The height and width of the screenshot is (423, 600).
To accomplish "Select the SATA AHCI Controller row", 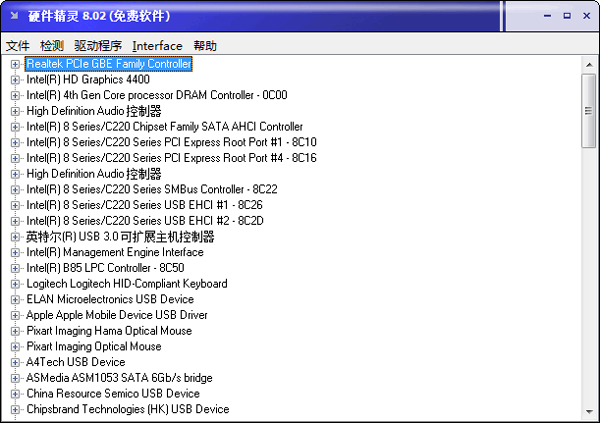I will [165, 127].
